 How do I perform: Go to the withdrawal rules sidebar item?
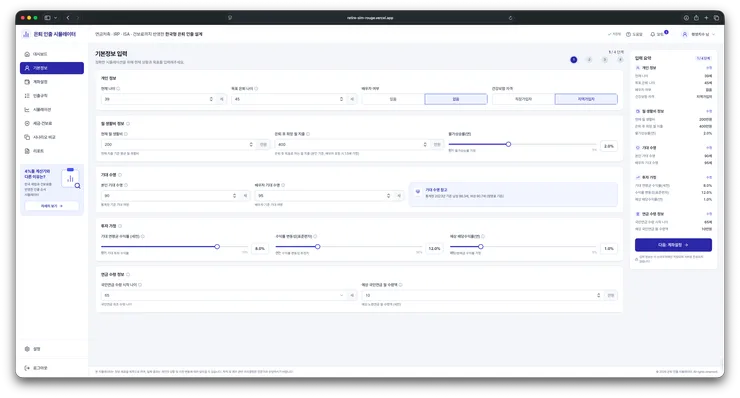tap(52, 95)
